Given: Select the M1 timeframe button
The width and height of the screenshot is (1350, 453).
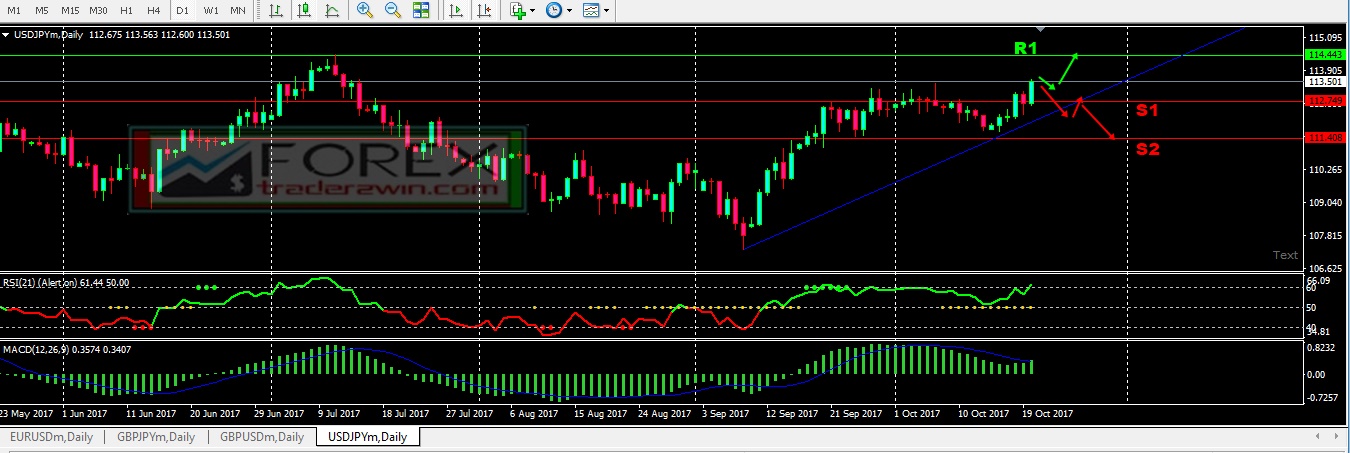Looking at the screenshot, I should (x=14, y=10).
